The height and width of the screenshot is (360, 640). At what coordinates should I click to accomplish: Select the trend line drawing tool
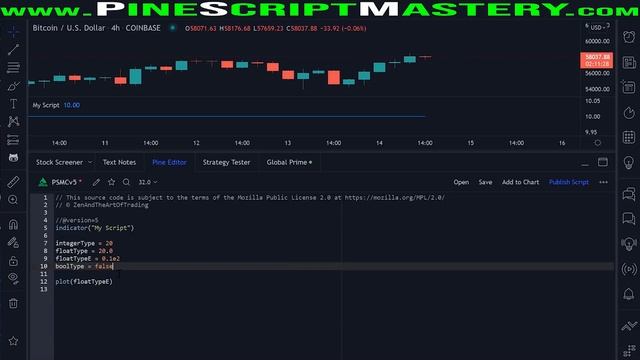[x=13, y=49]
